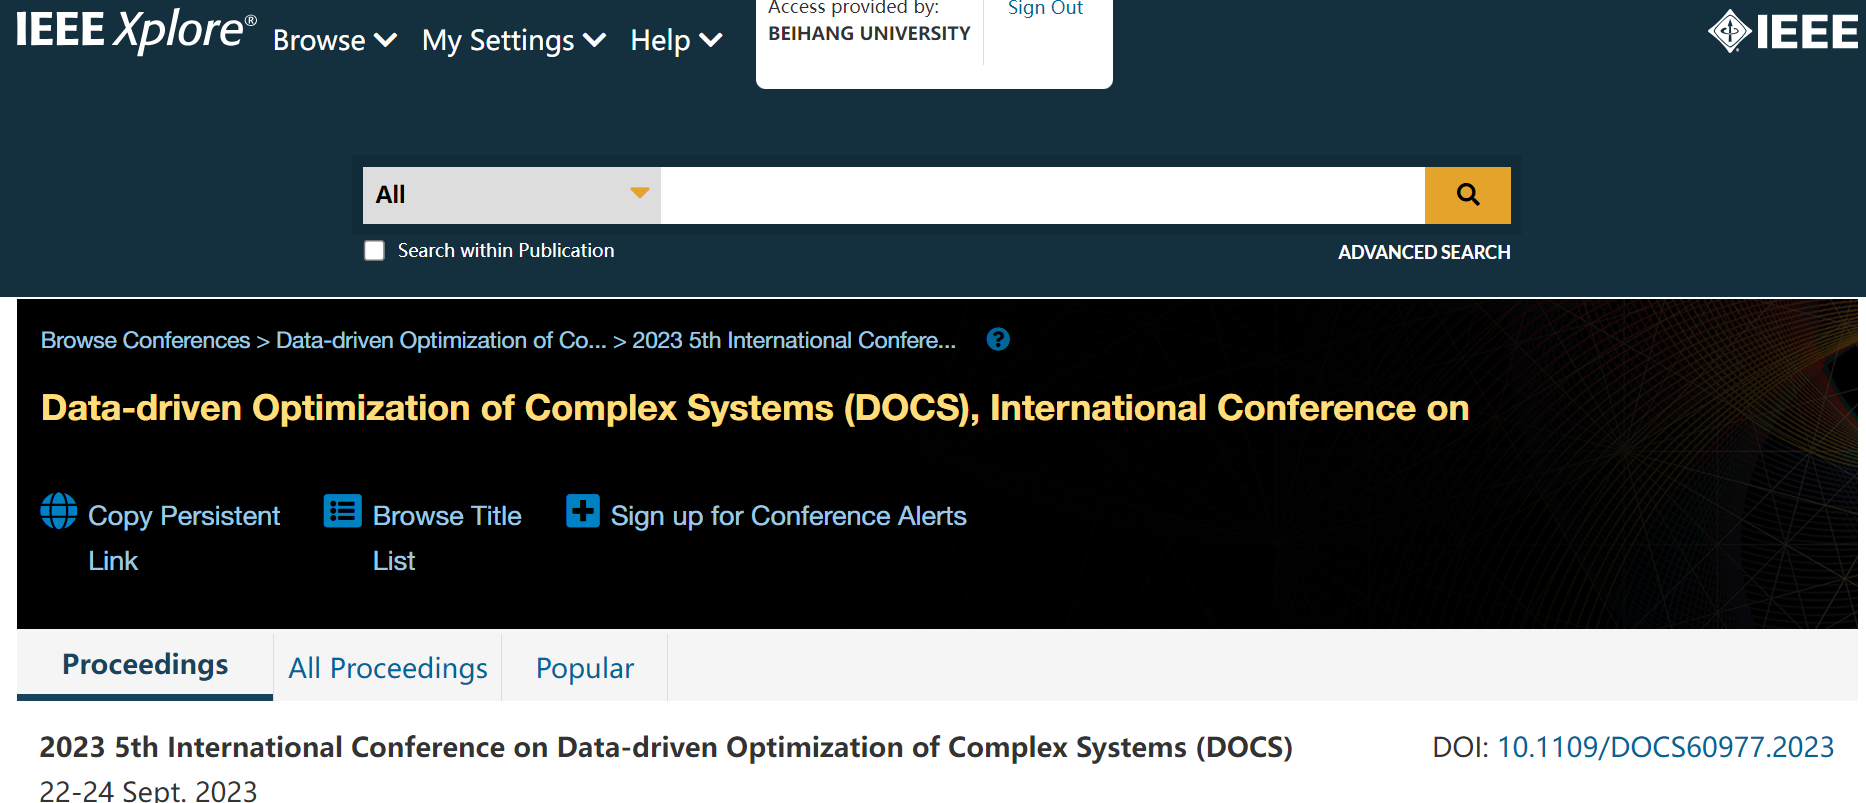Click the blue help question mark icon

pyautogui.click(x=997, y=340)
